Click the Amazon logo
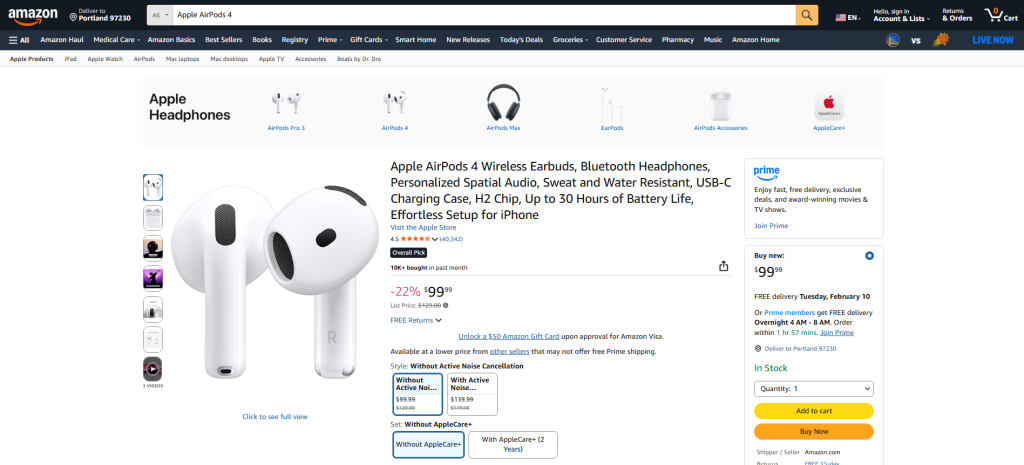The image size is (1024, 465). 32,14
